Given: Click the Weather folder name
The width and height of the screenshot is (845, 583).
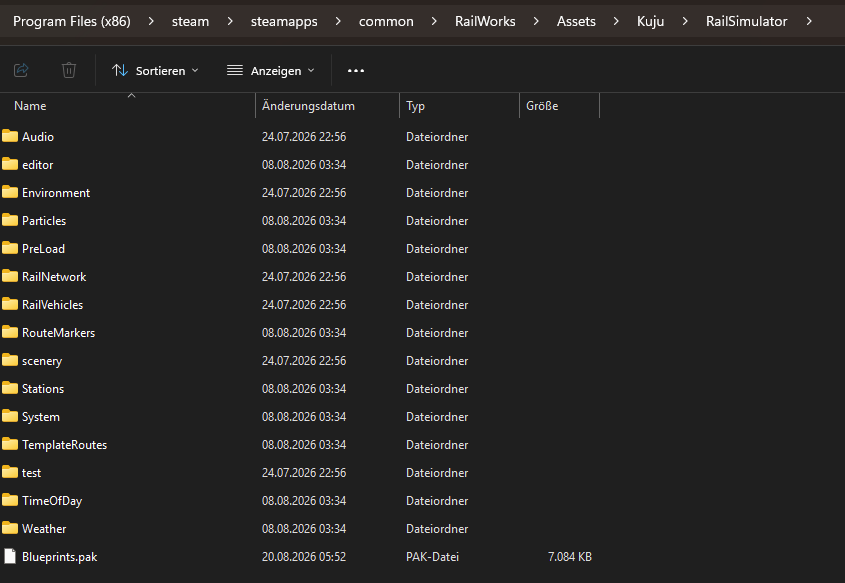Looking at the screenshot, I should tap(44, 529).
